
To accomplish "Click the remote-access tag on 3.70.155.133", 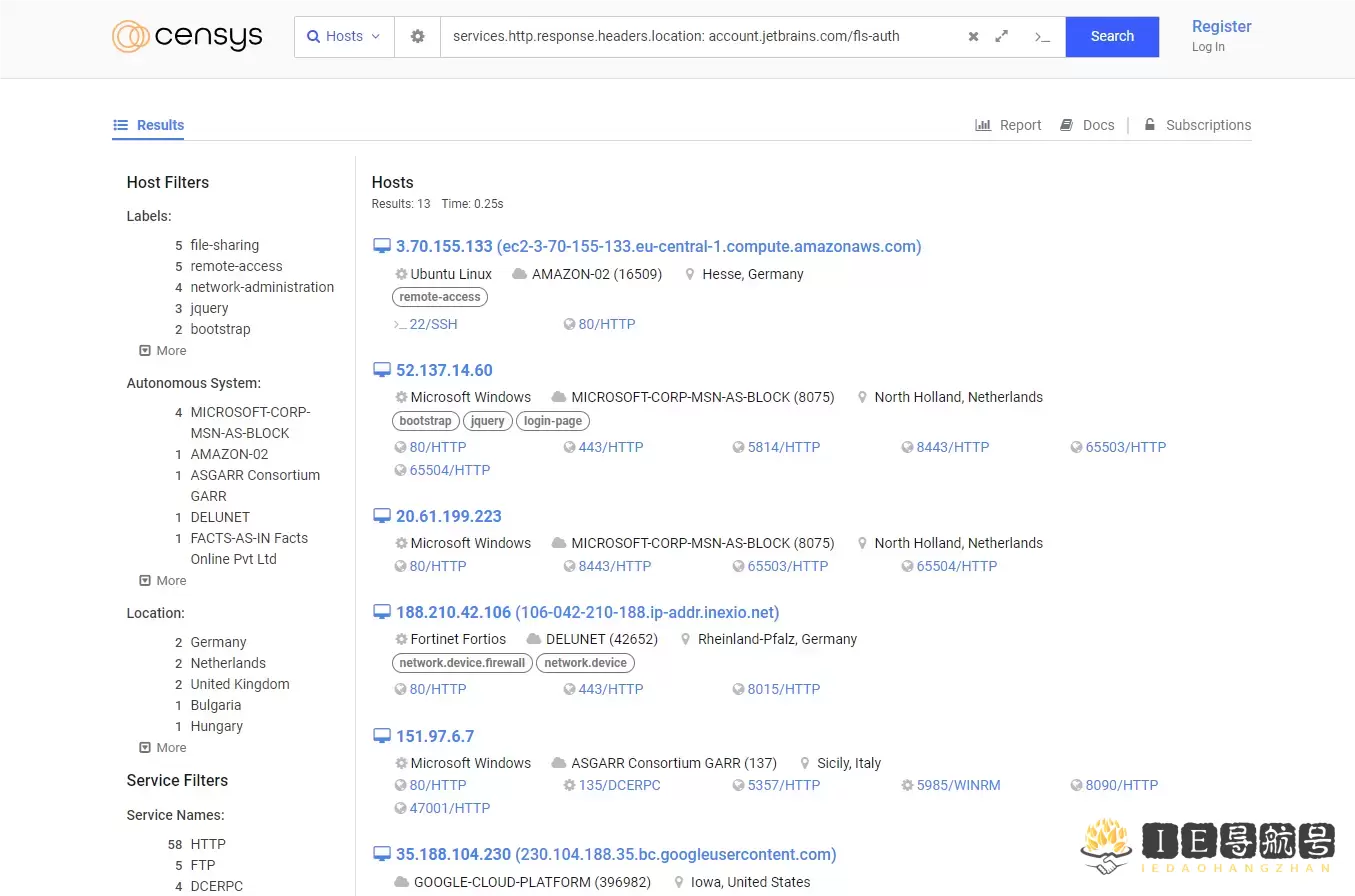I will tap(440, 297).
